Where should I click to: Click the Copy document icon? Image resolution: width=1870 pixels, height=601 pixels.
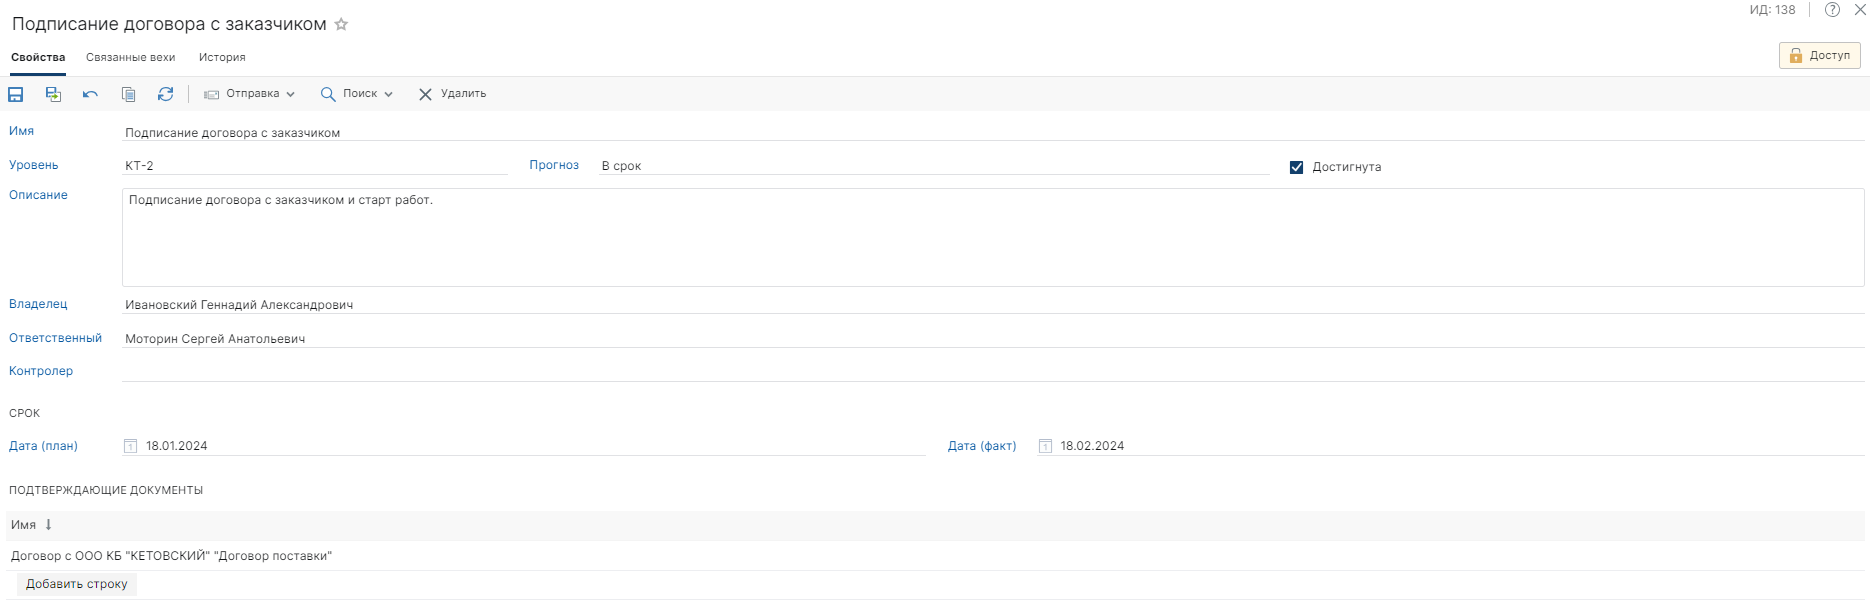coord(128,94)
